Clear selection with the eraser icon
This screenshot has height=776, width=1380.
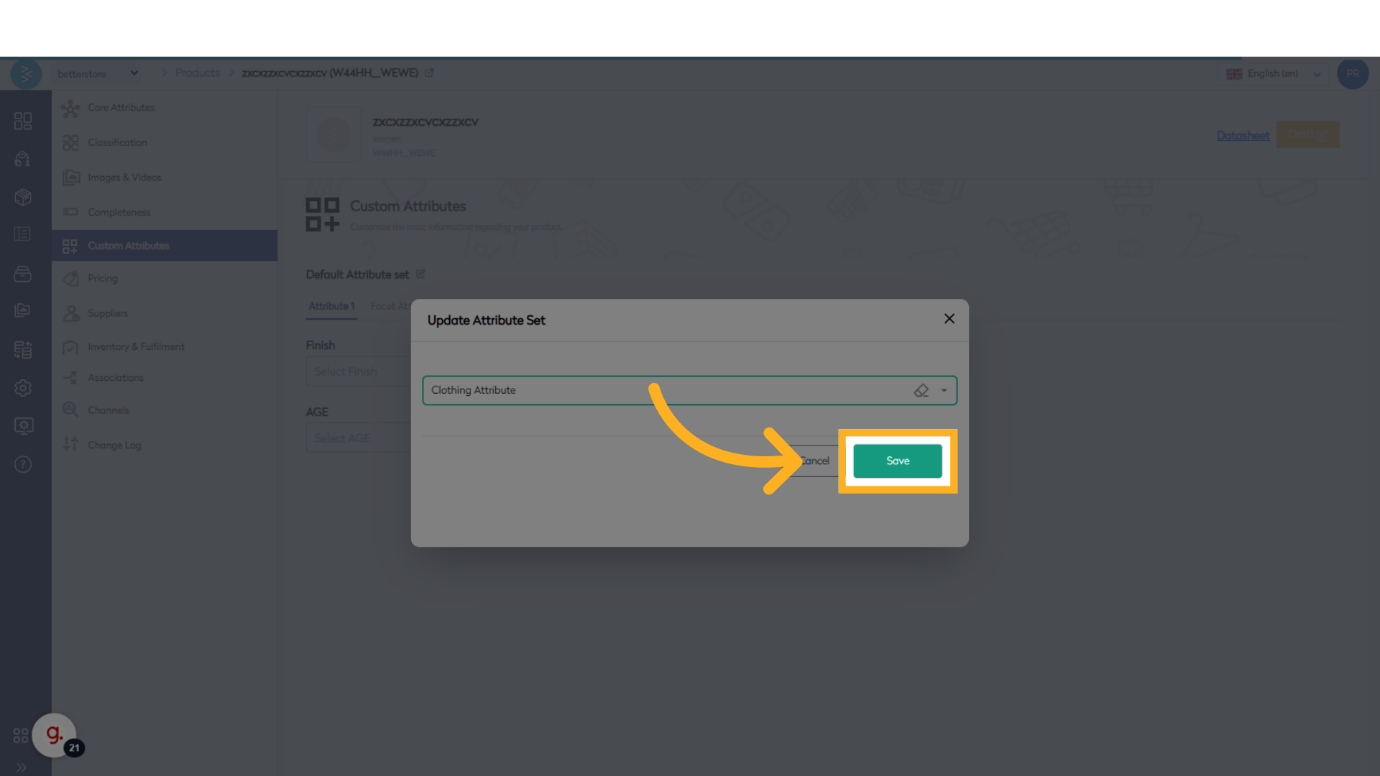(x=921, y=390)
